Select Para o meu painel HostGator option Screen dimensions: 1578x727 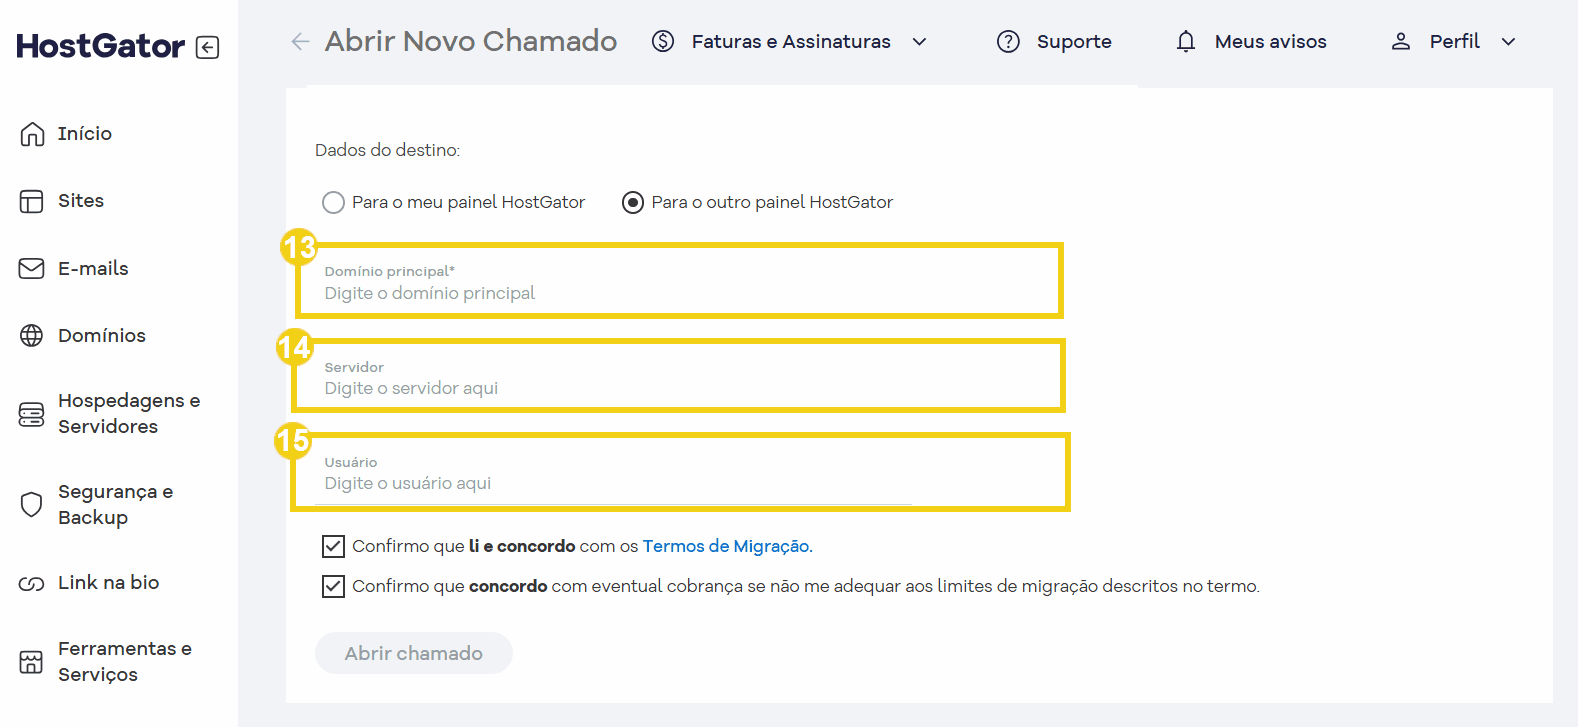[334, 202]
